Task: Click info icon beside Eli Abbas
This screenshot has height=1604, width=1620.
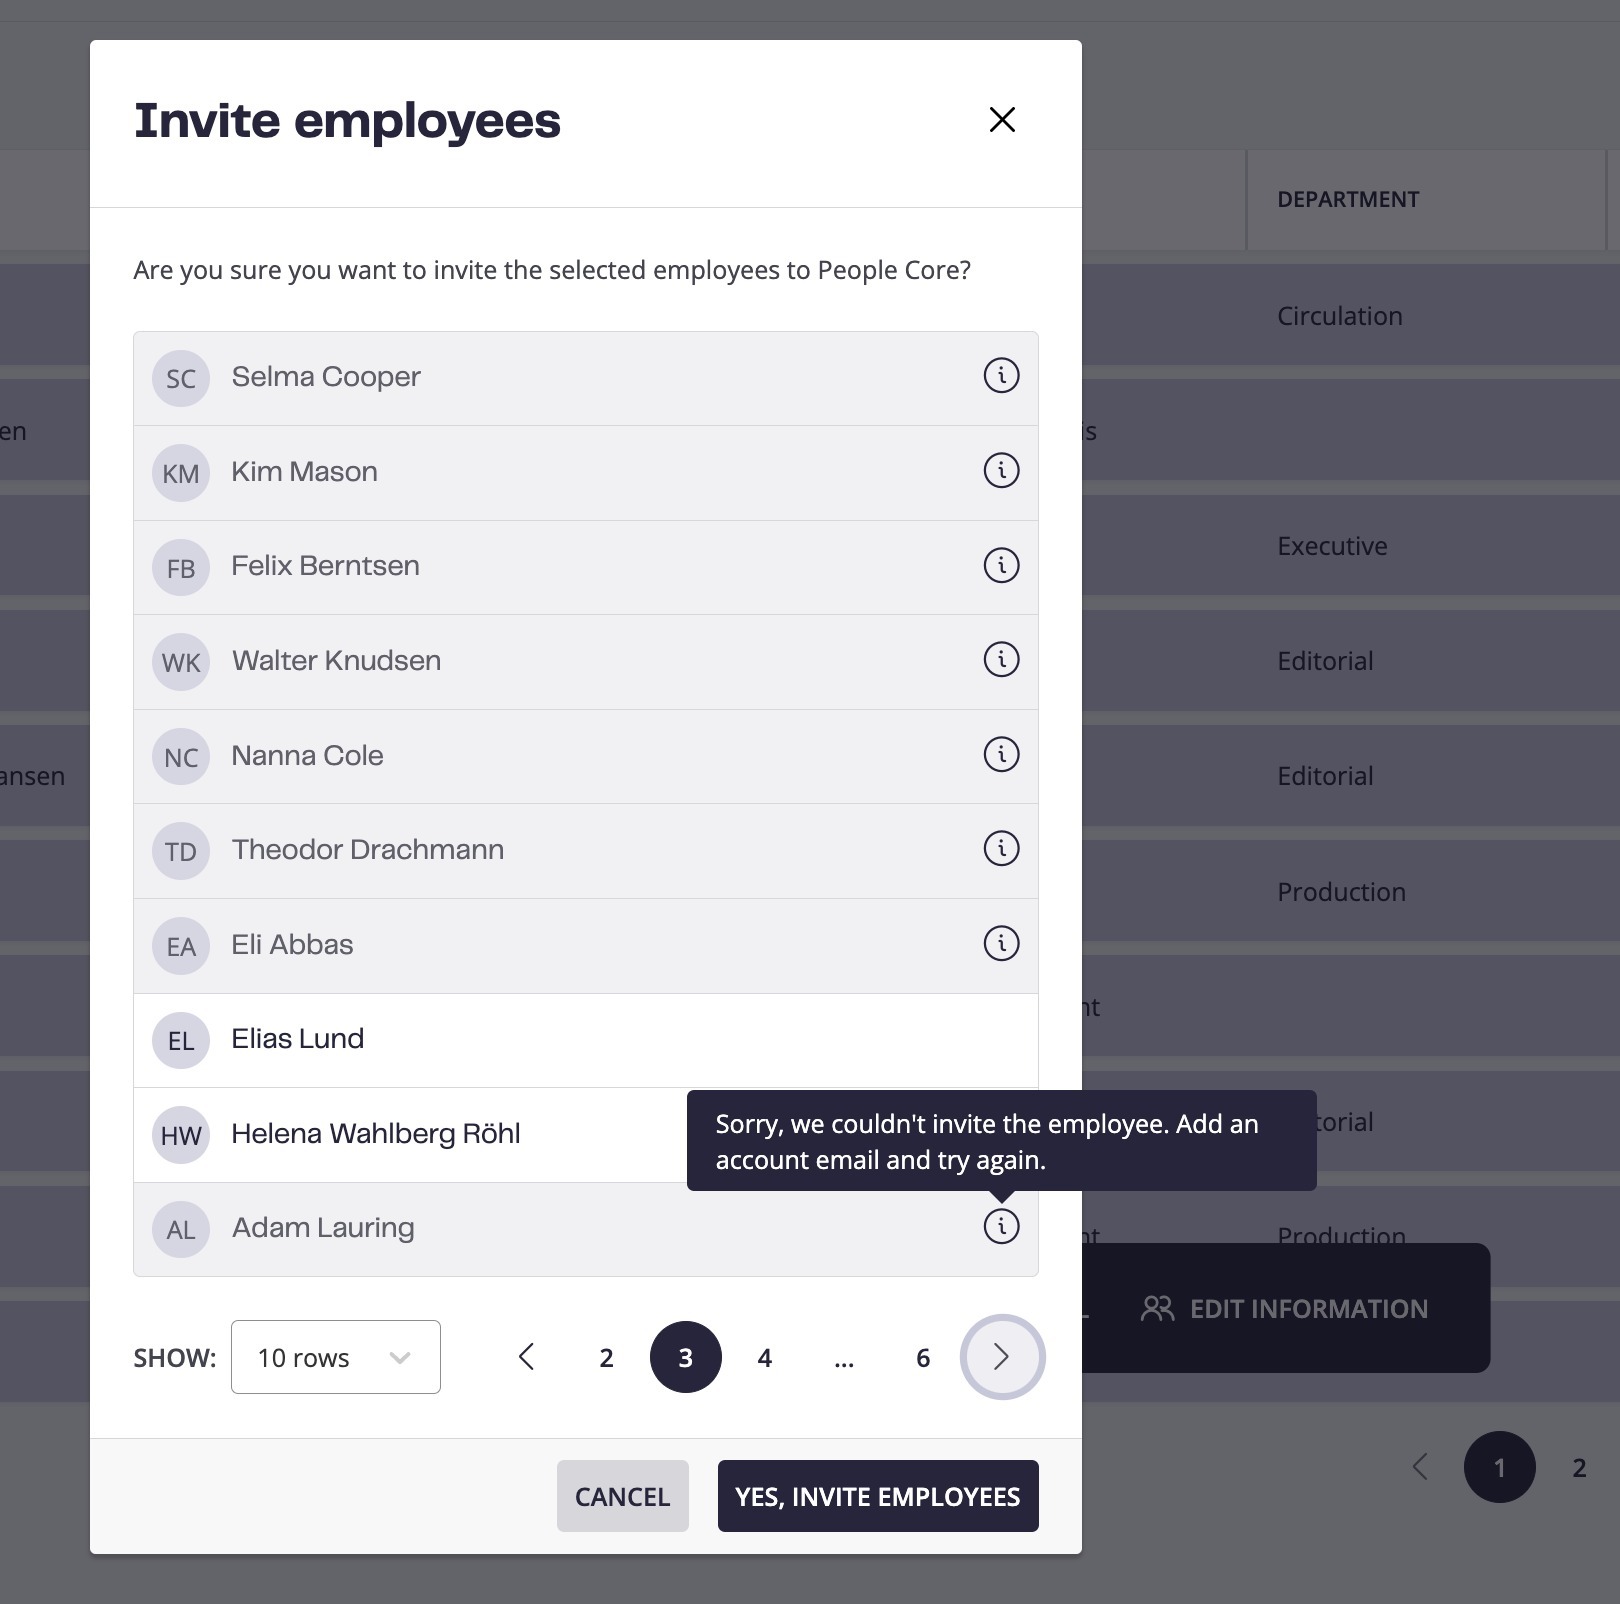Action: click(x=1001, y=943)
